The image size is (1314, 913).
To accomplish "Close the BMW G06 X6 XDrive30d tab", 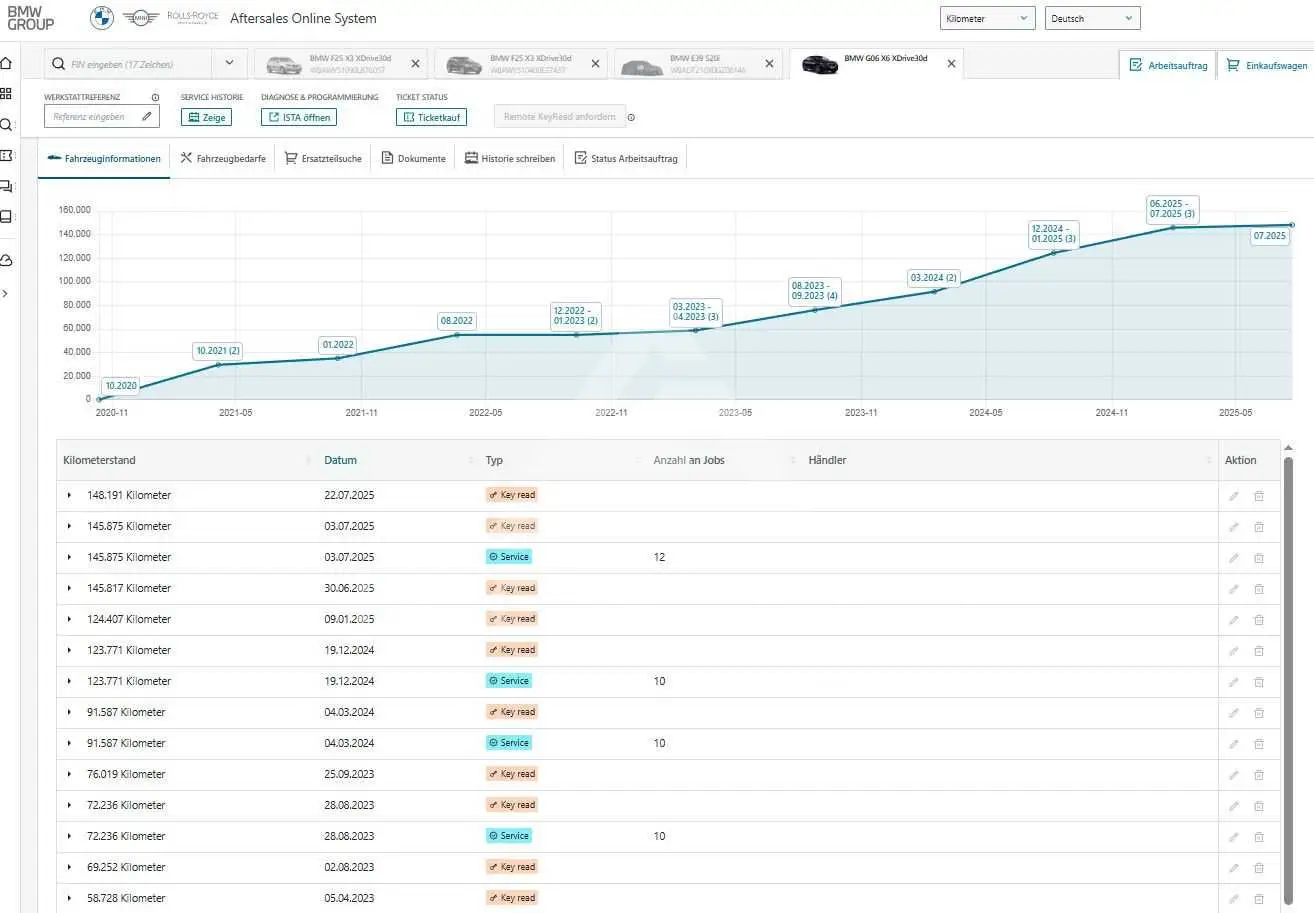I will [951, 63].
